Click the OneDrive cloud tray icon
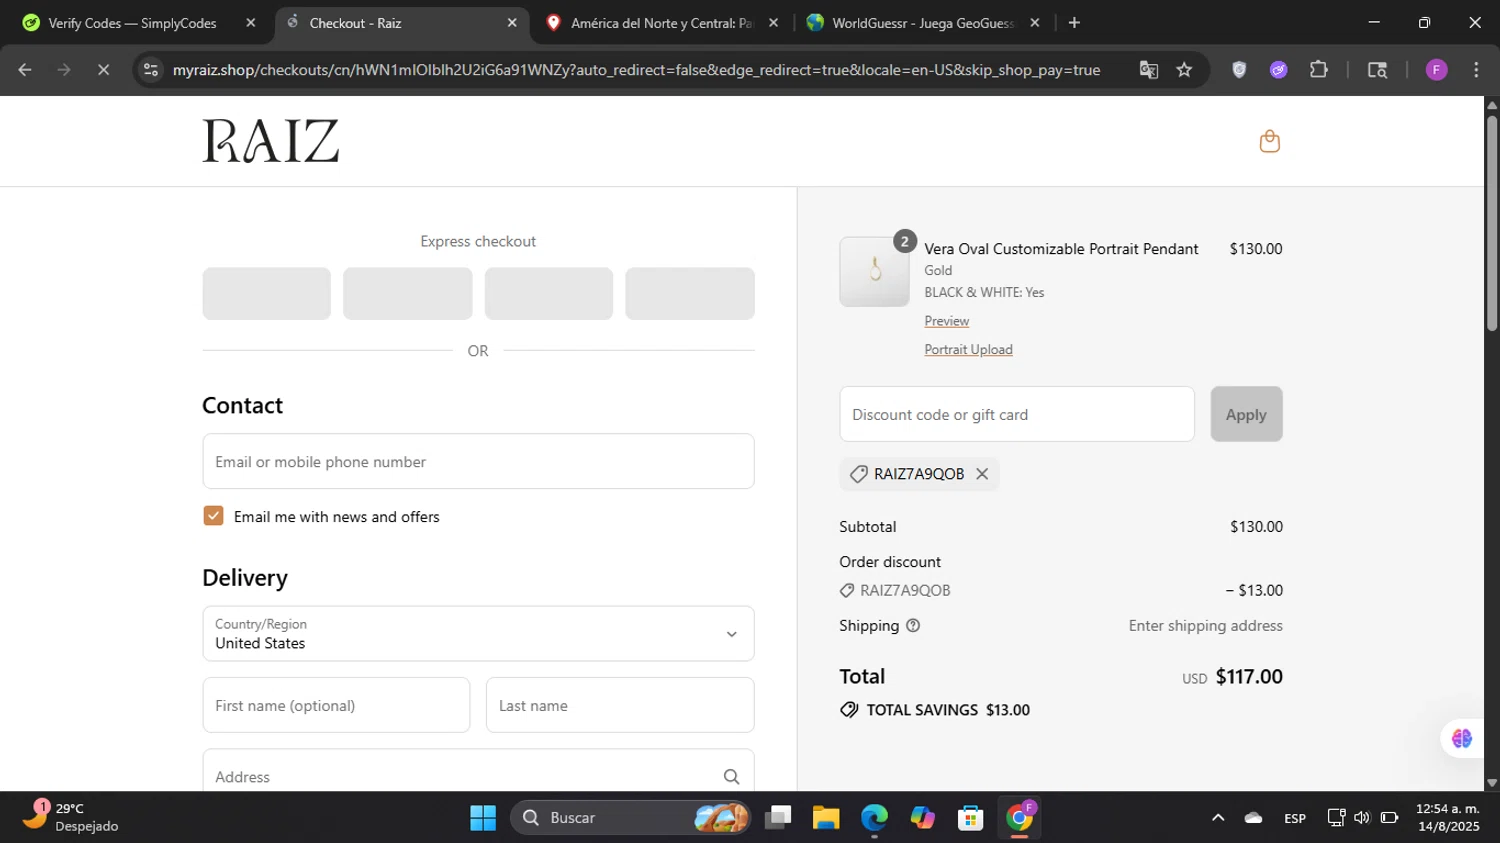1500x843 pixels. coord(1253,818)
